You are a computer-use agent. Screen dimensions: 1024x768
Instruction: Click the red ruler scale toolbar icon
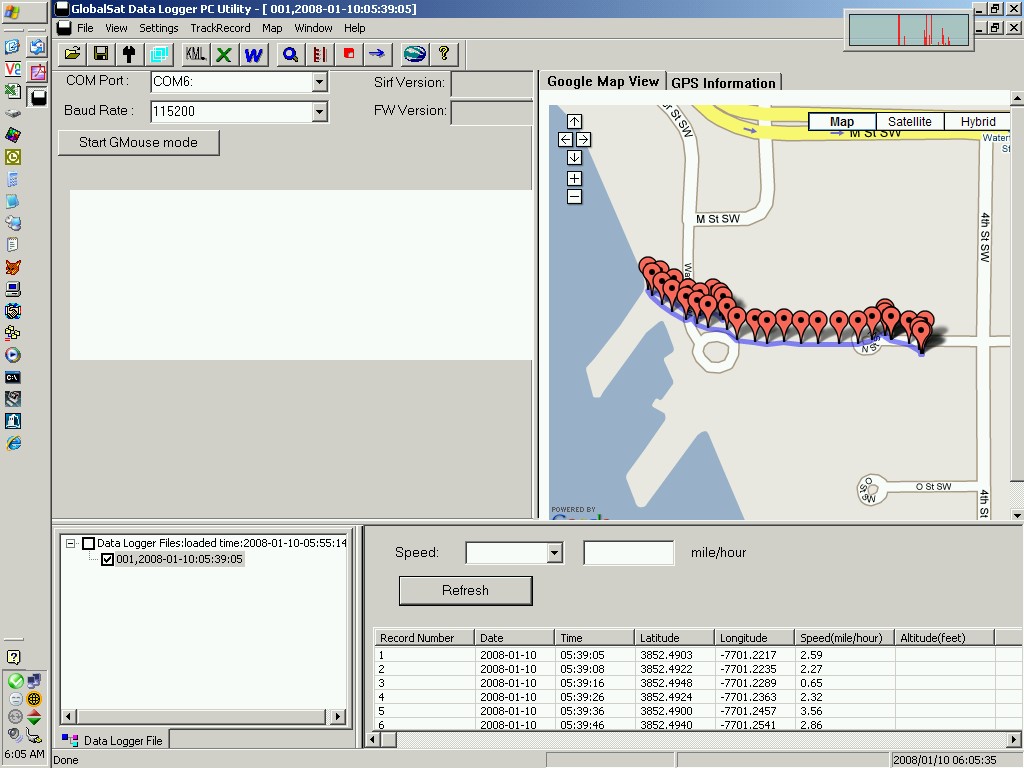319,54
